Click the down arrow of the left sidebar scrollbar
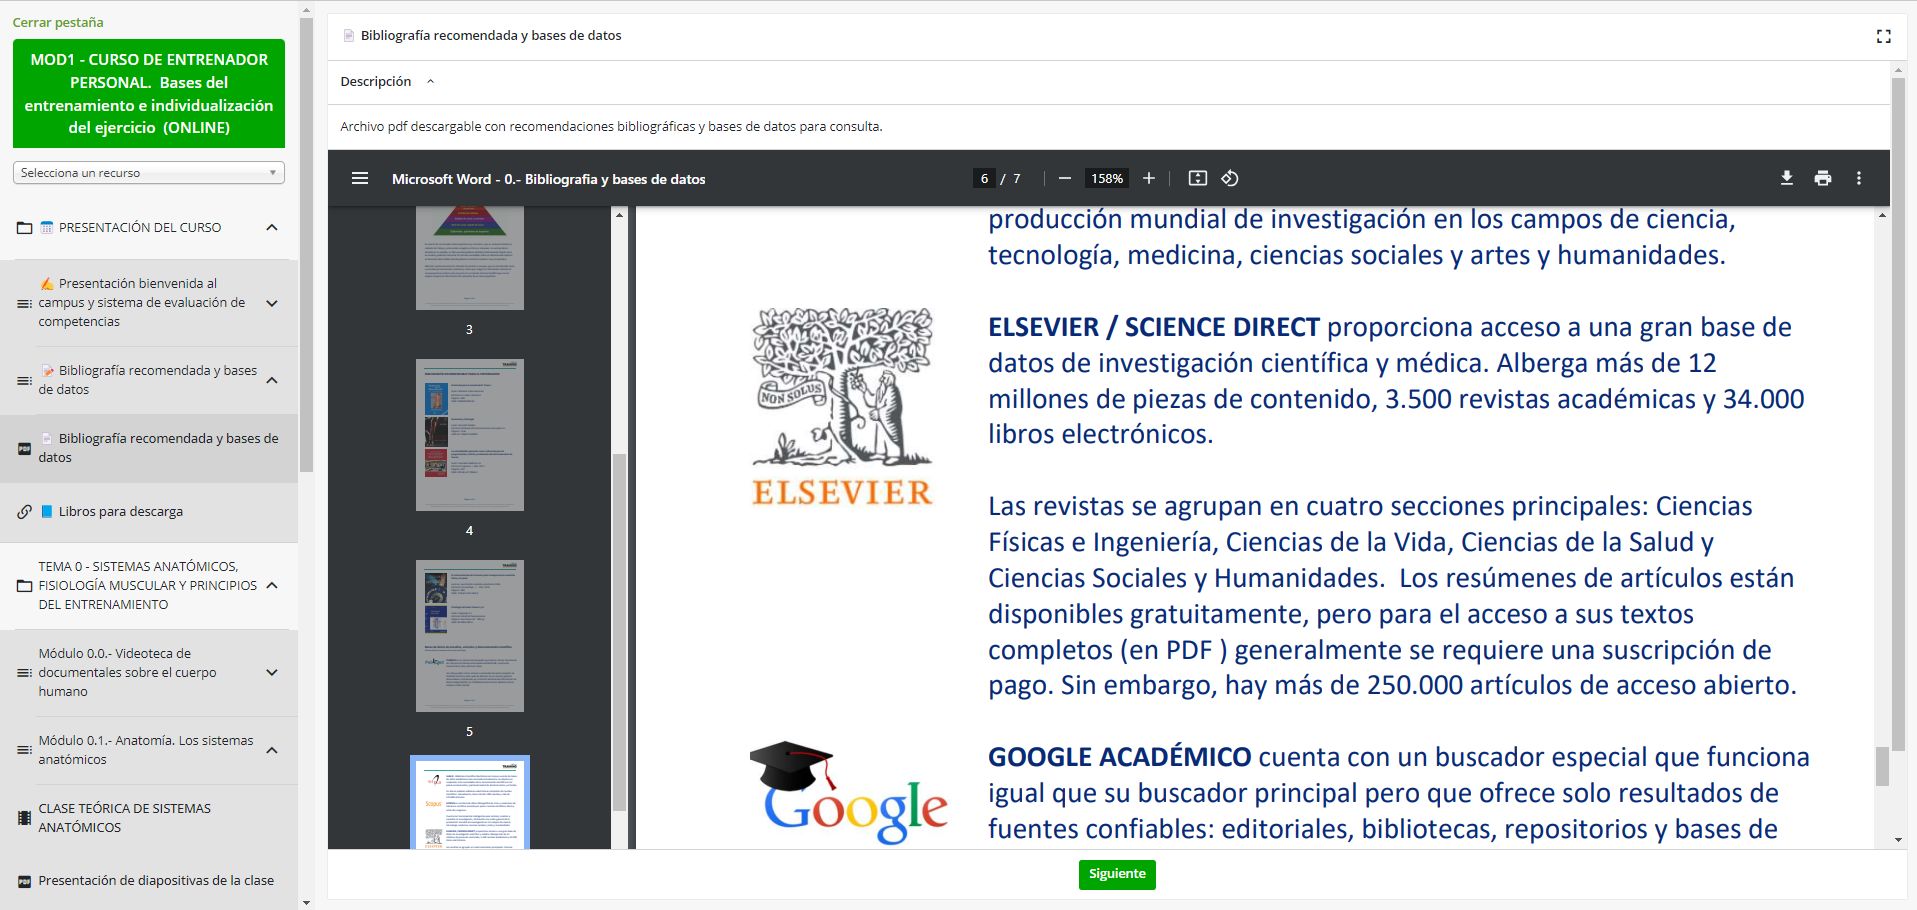Viewport: 1917px width, 910px height. click(306, 902)
